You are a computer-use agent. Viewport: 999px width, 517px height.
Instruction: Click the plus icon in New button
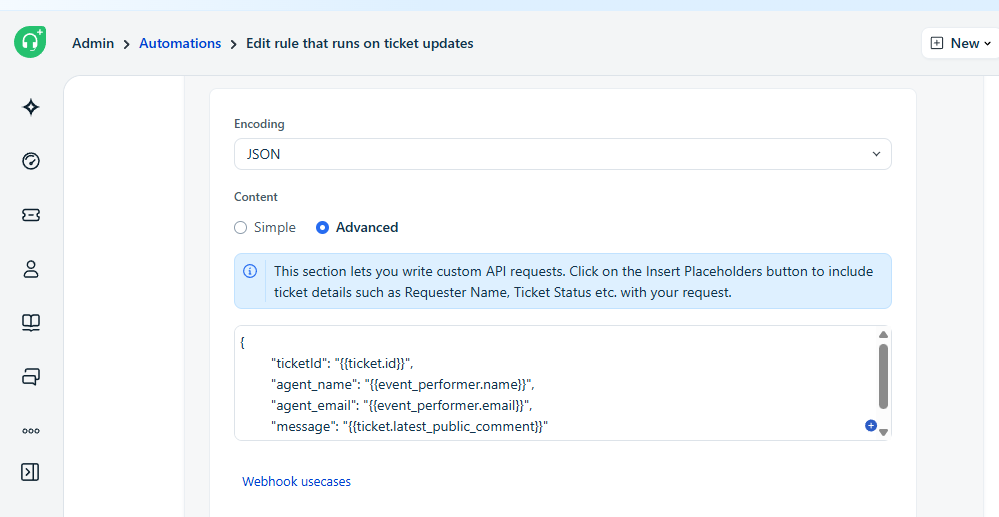click(x=937, y=43)
